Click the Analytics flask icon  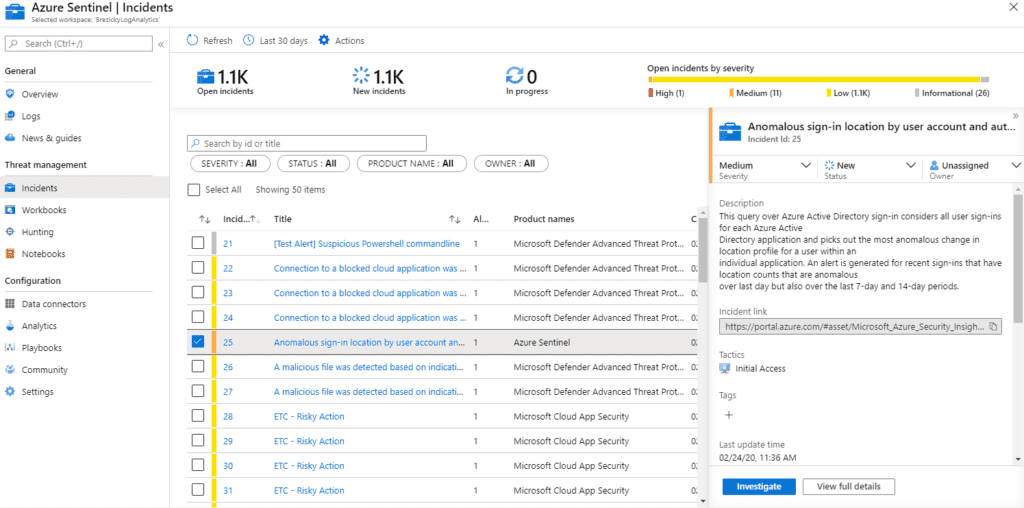coord(10,326)
